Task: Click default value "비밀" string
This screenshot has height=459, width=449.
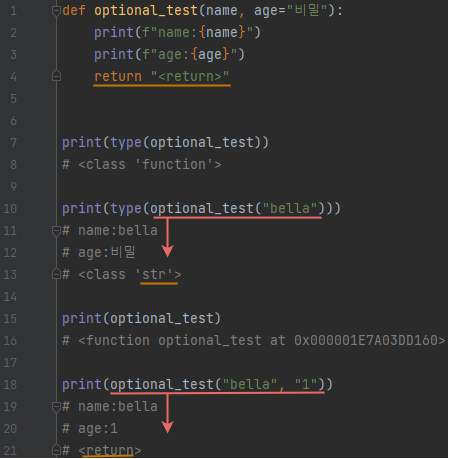Action: tap(307, 11)
